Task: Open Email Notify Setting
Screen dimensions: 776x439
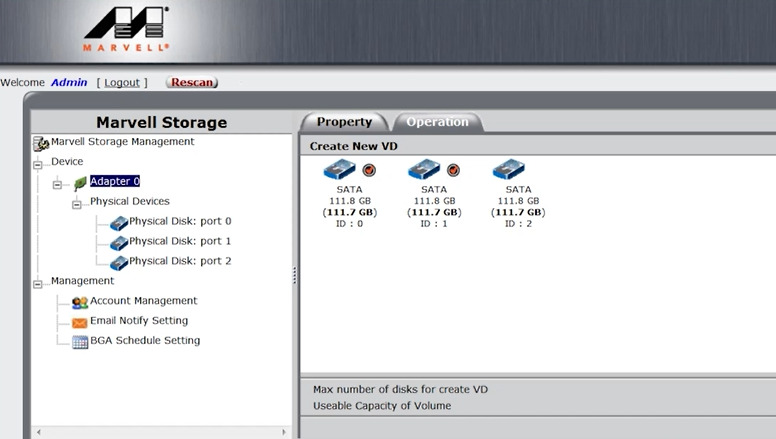Action: coord(139,321)
